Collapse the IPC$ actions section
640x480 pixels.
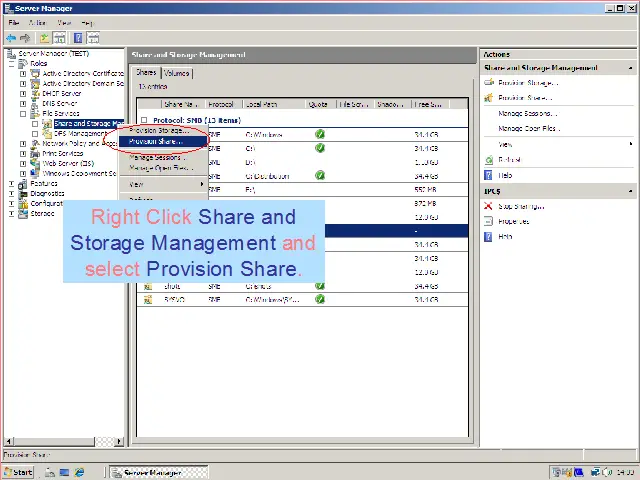(x=631, y=191)
